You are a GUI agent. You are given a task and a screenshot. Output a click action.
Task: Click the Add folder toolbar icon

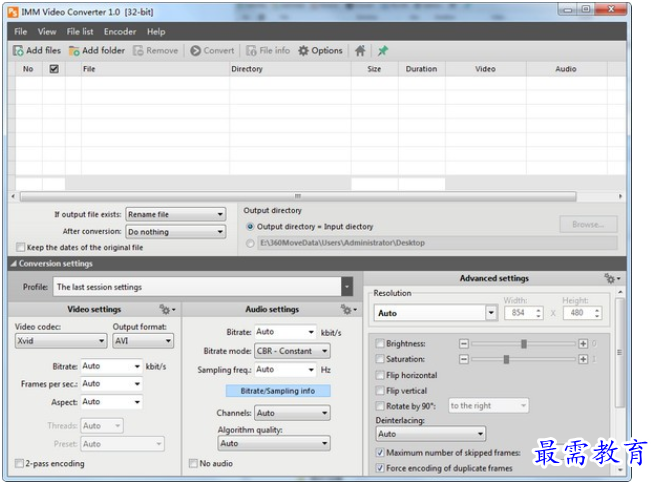coord(74,51)
